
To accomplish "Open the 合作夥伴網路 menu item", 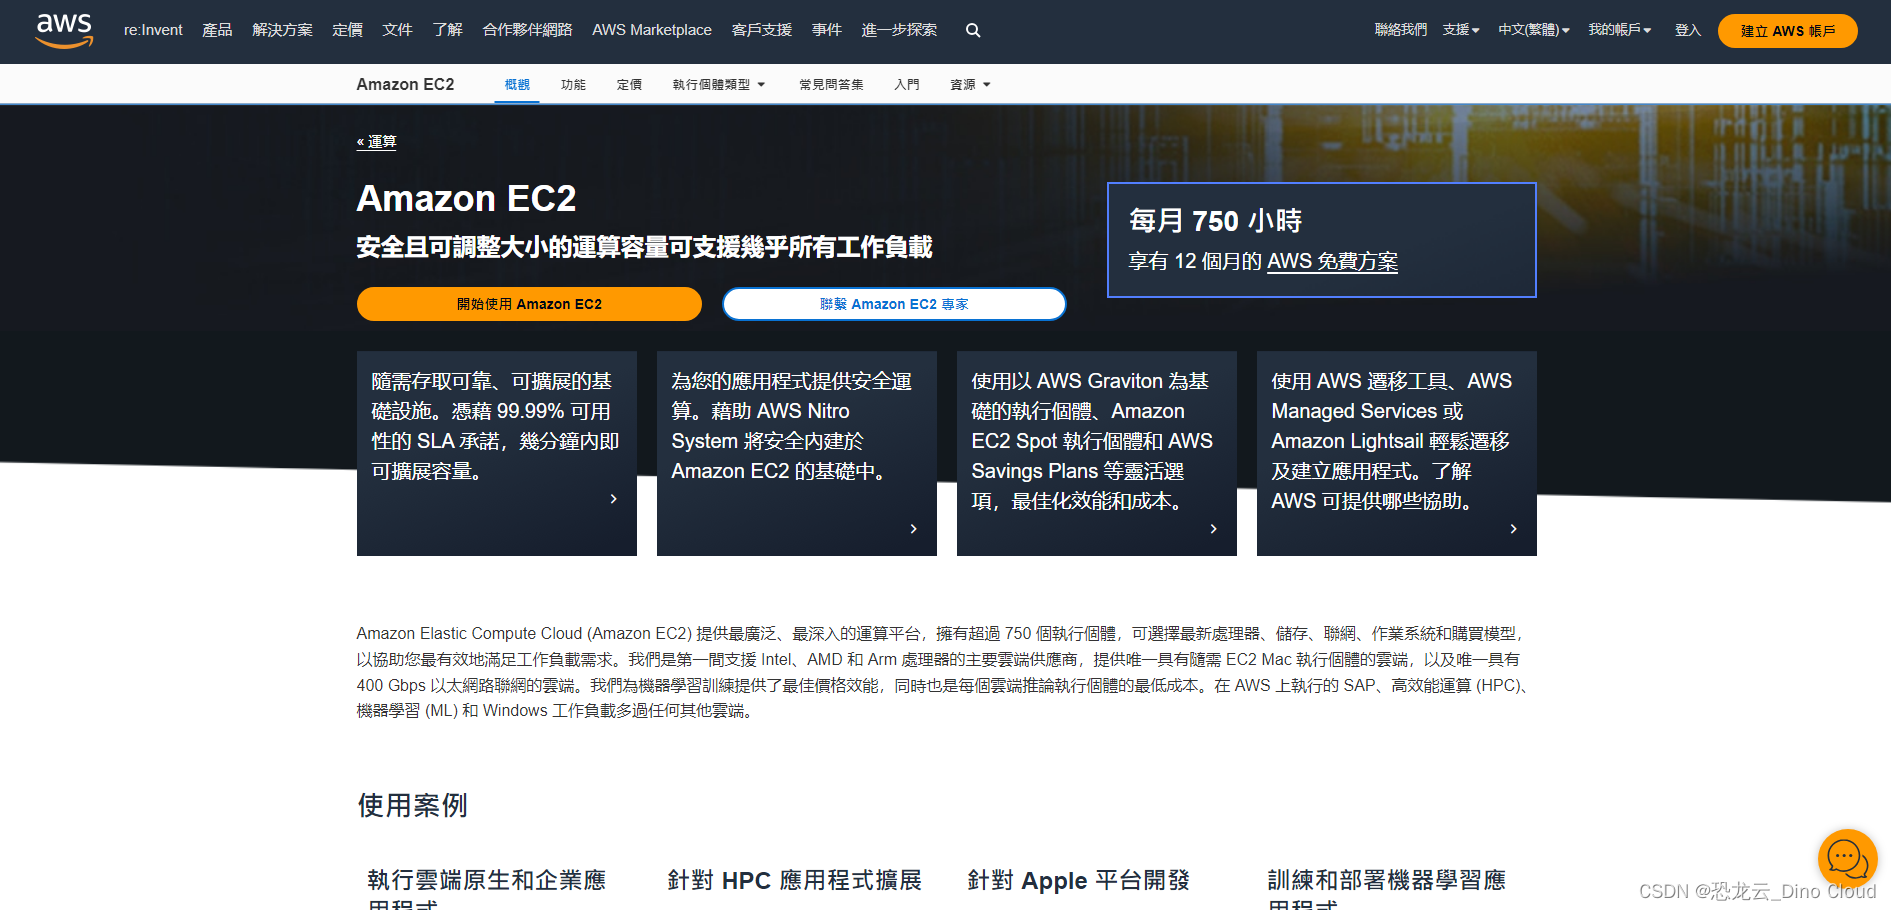I will pos(527,30).
